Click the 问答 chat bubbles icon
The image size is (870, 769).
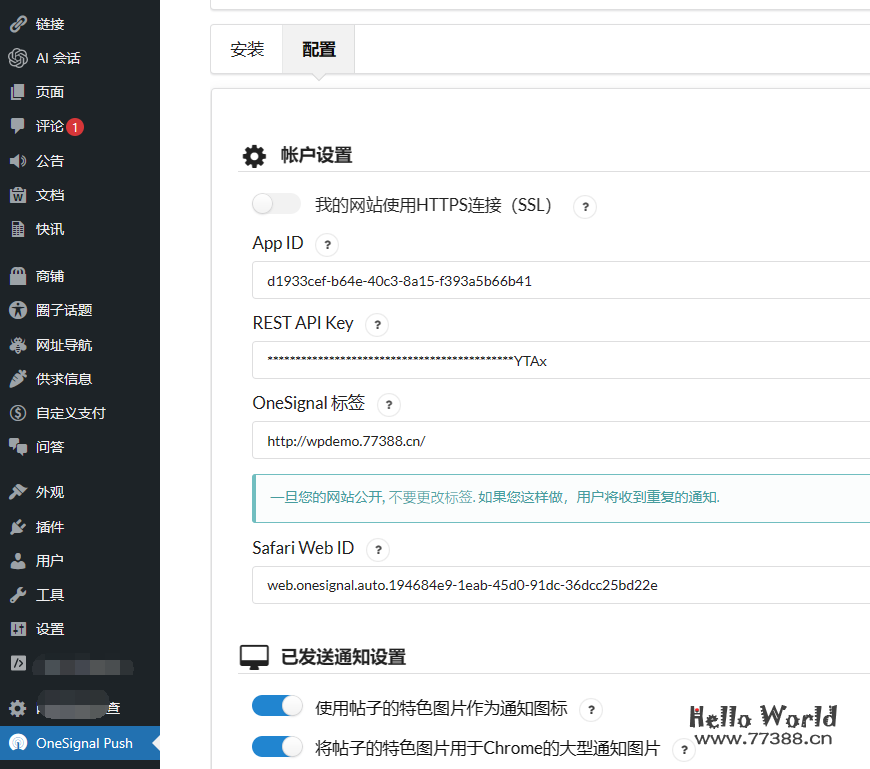pos(18,447)
